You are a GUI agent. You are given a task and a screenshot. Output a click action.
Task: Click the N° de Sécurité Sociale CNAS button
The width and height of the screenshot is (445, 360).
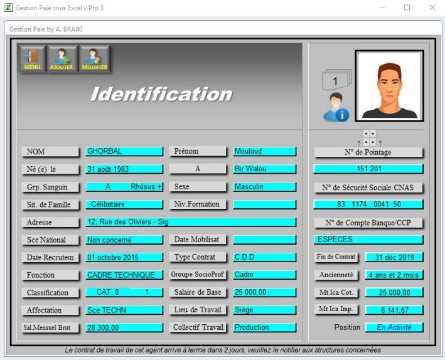click(x=368, y=188)
